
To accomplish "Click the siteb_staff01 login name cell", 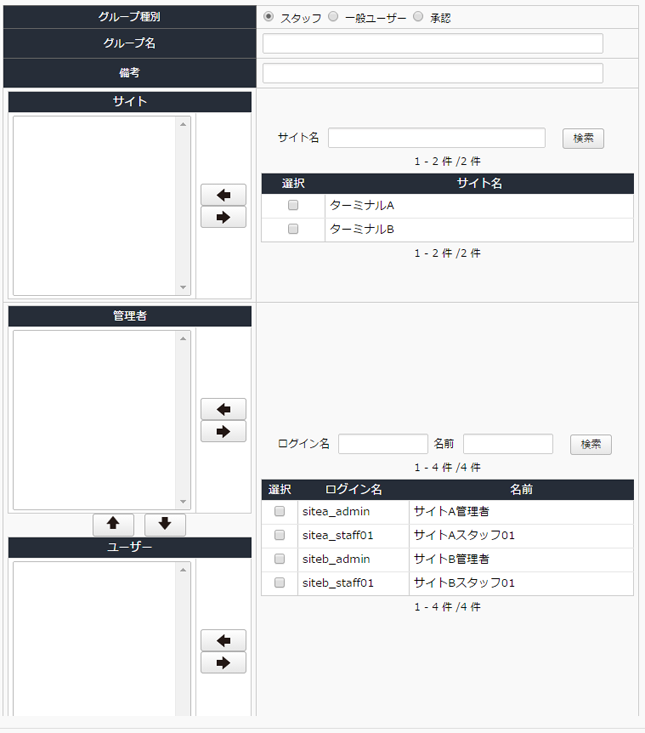I will pos(353,583).
